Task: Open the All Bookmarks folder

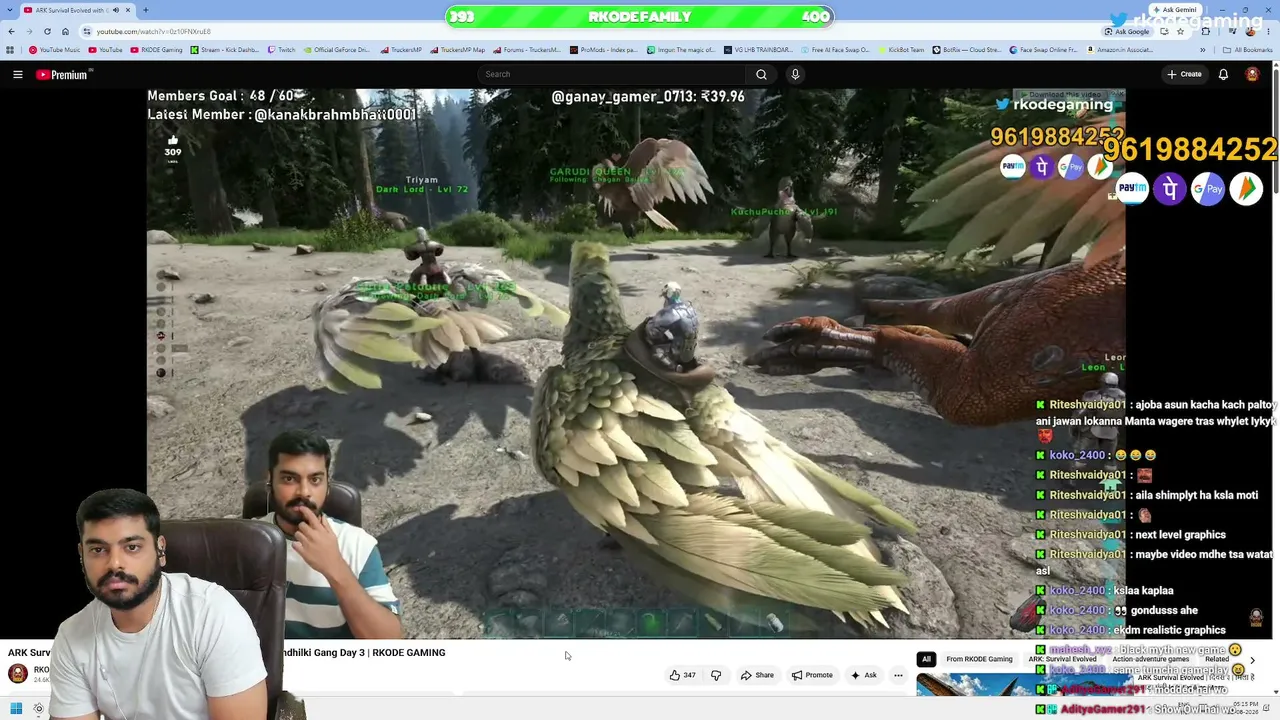Action: [1248, 50]
